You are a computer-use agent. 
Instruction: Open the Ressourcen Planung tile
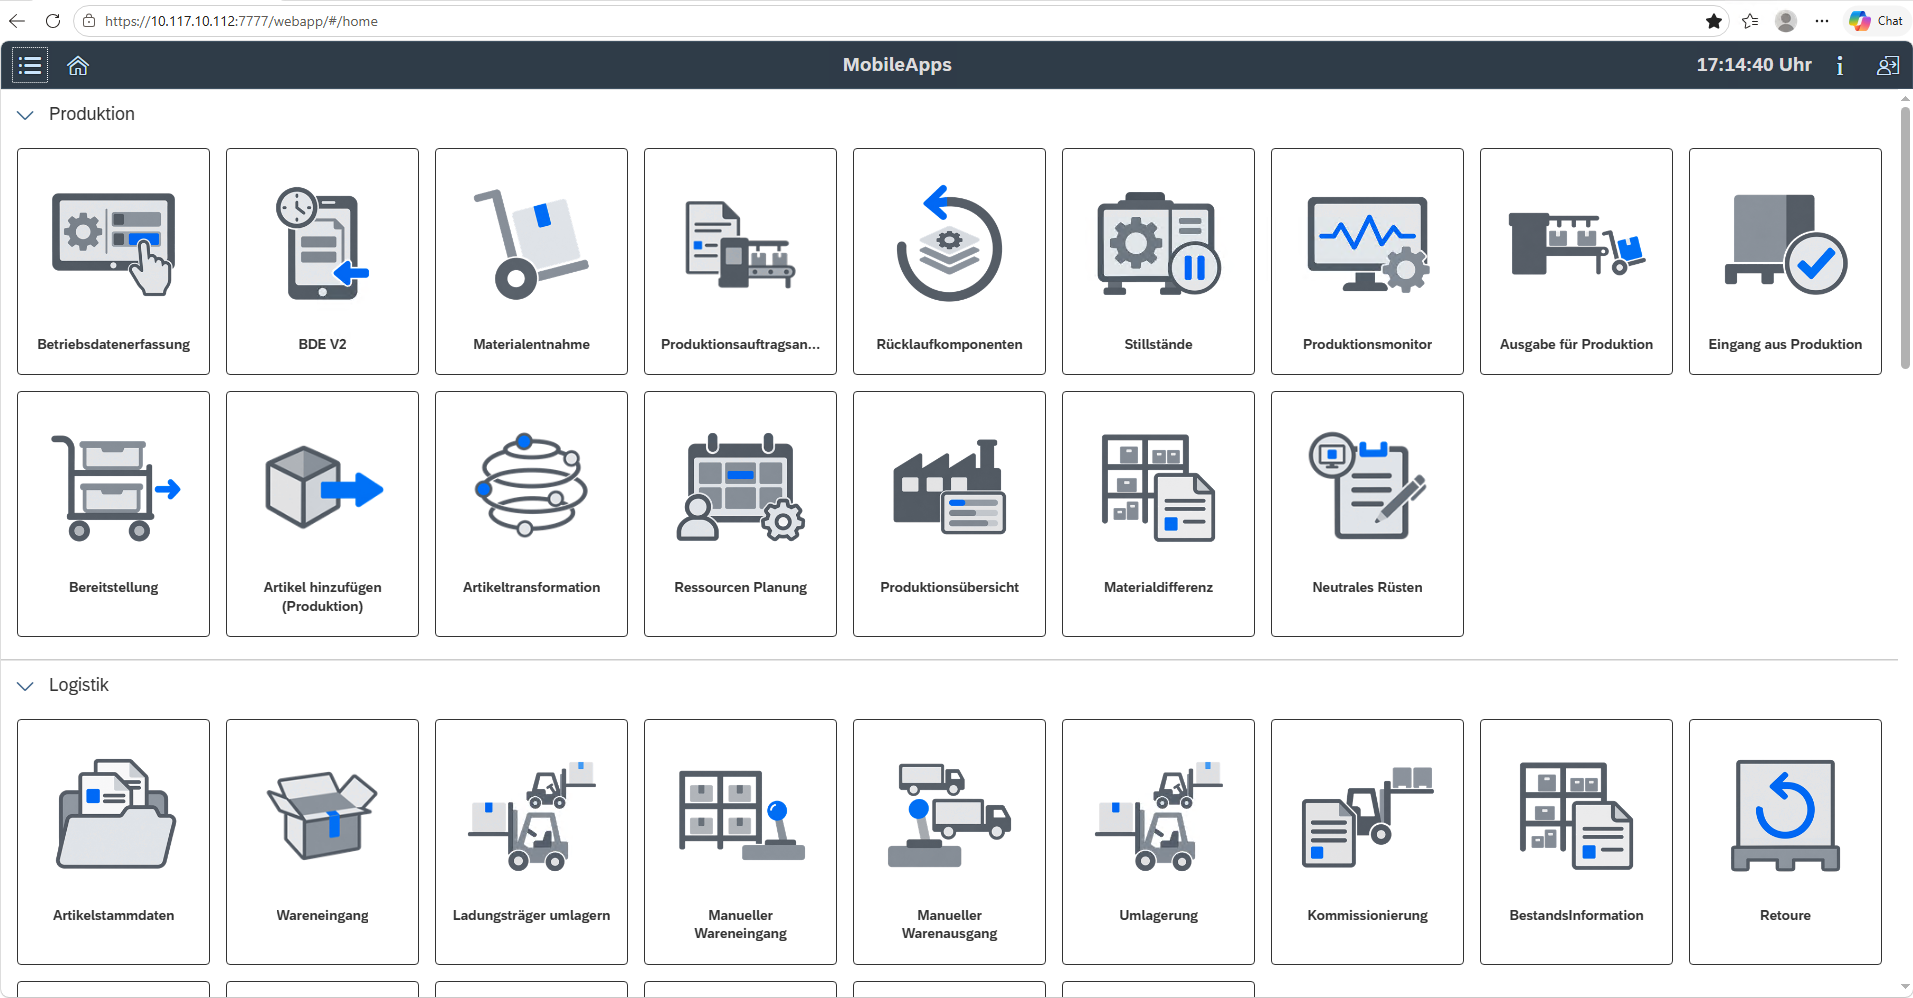click(740, 514)
